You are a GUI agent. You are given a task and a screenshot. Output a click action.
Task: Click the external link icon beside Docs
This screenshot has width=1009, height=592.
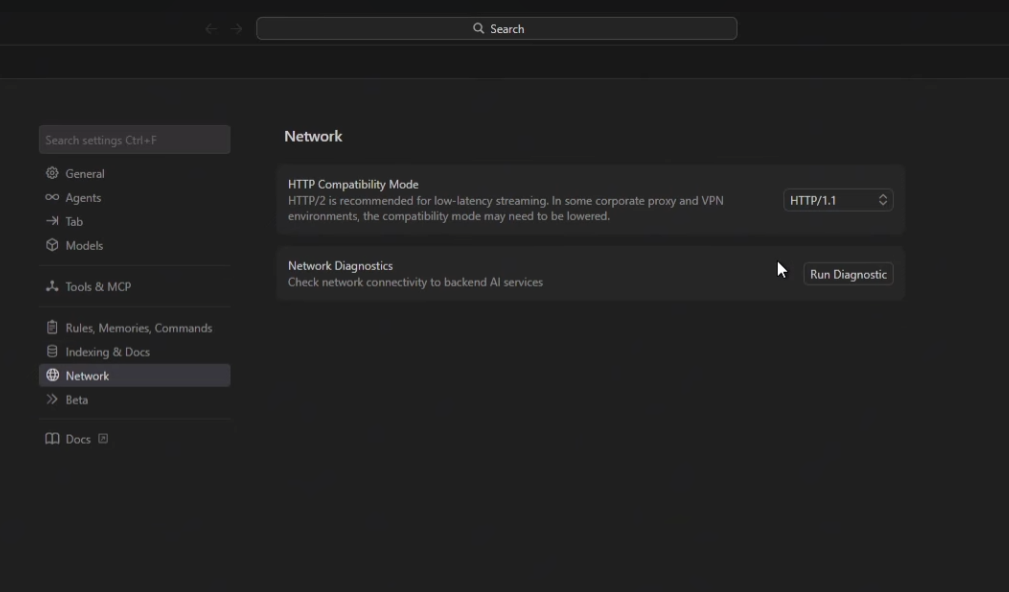pyautogui.click(x=103, y=439)
